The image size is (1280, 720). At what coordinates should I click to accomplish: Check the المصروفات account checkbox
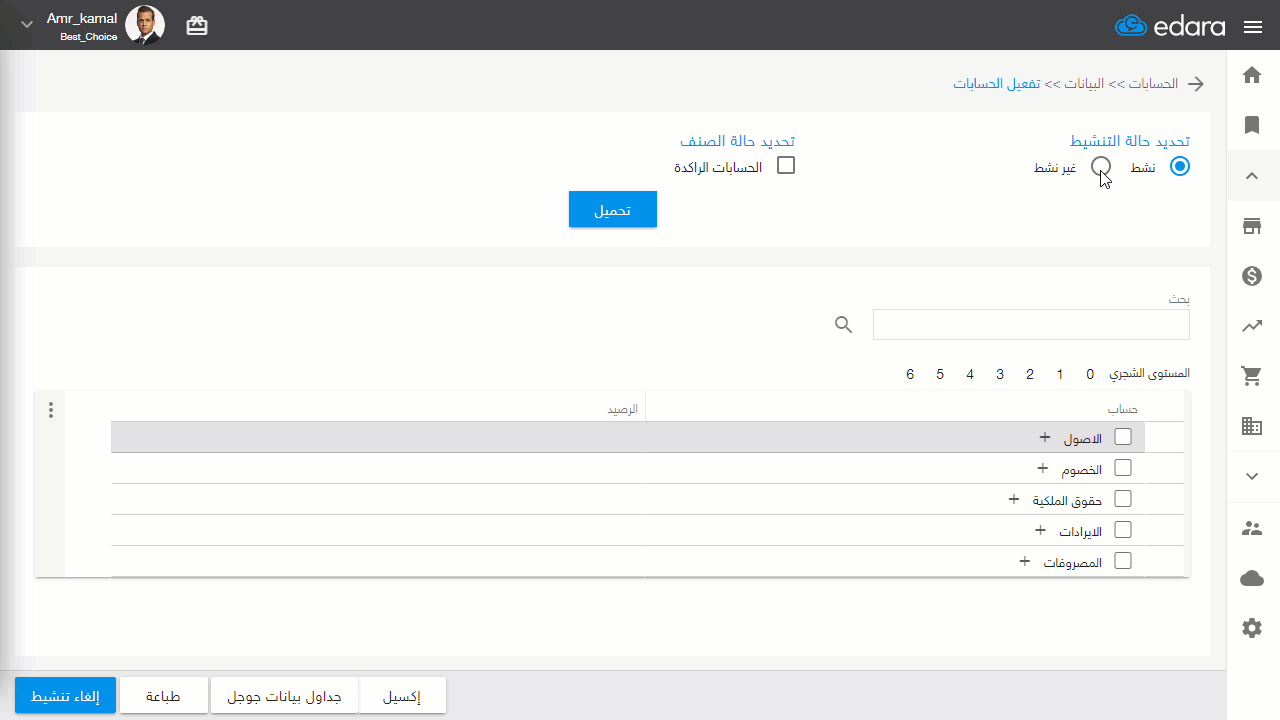[1123, 561]
